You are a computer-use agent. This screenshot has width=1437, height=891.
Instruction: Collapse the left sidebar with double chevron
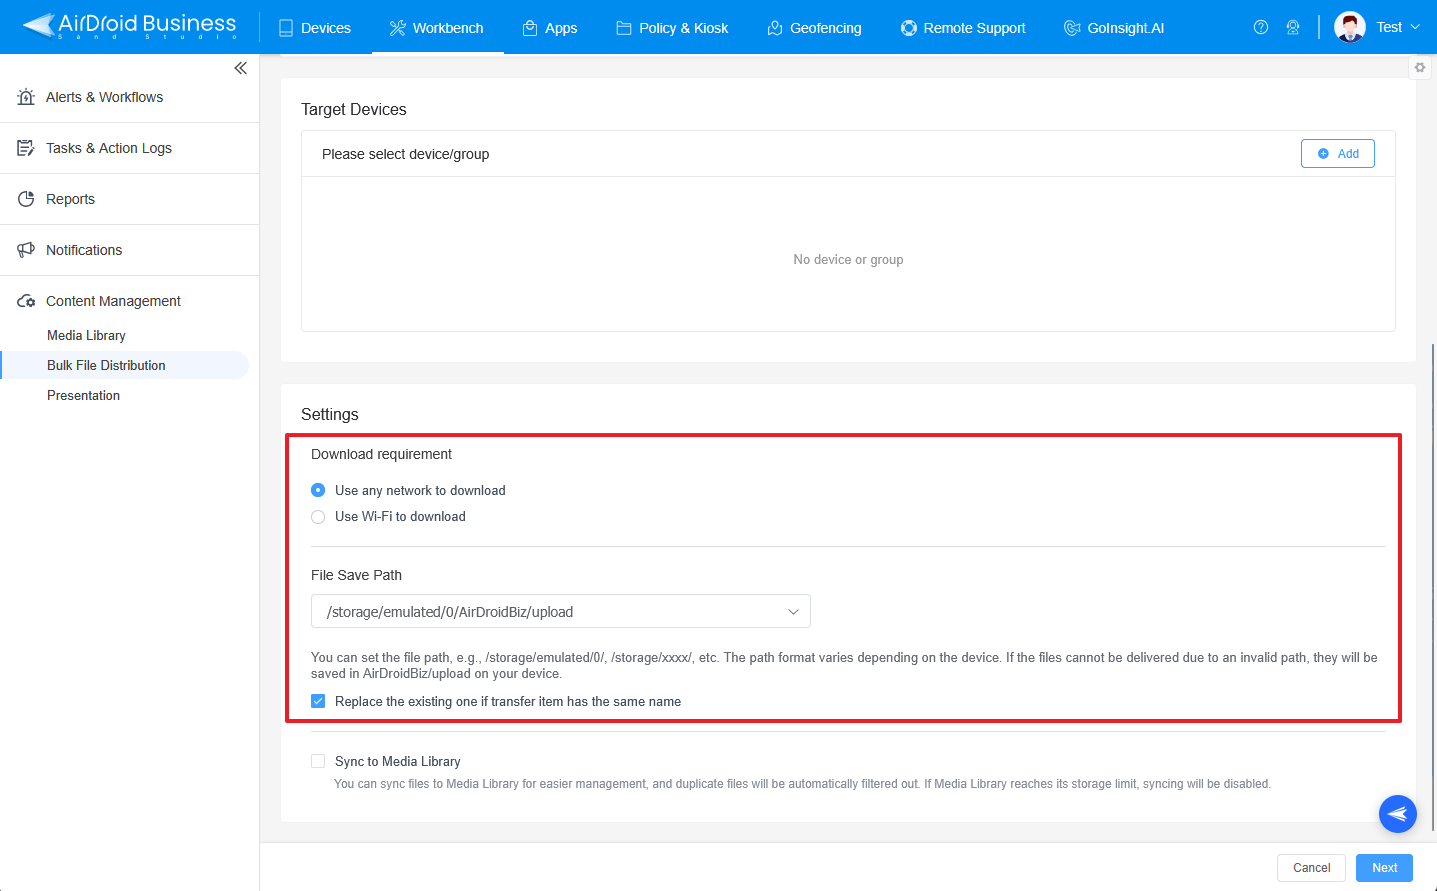click(240, 68)
